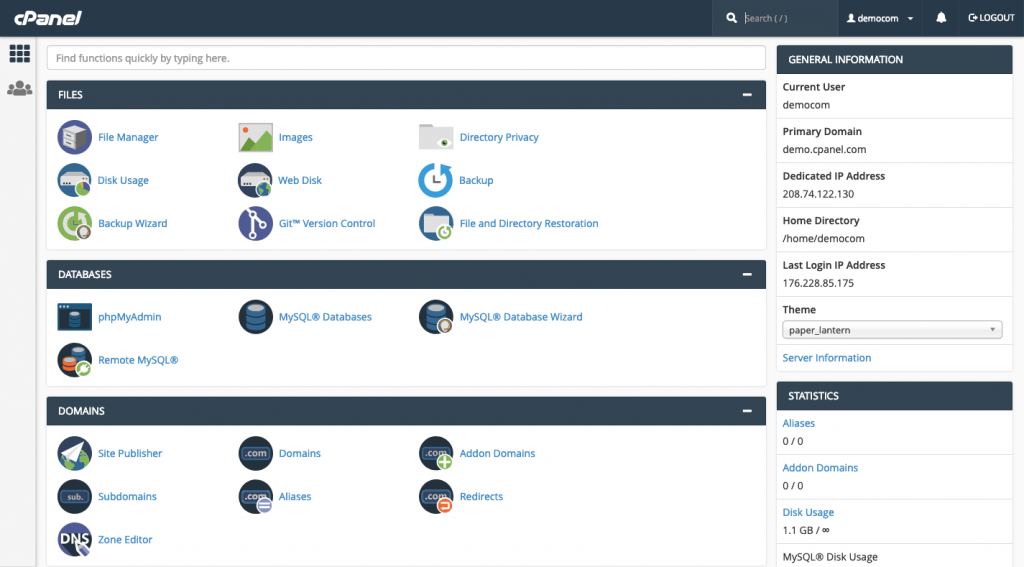Open the Redirects text link

(x=481, y=496)
